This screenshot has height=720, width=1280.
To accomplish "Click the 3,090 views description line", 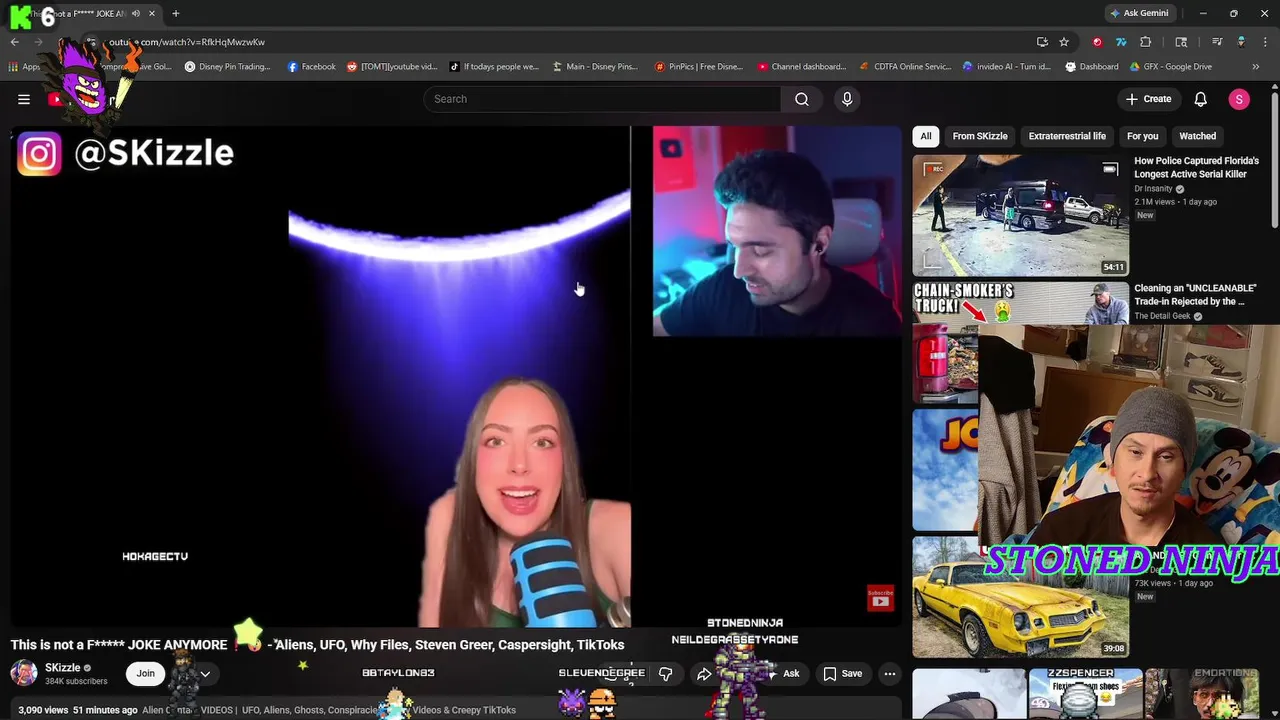I will 267,710.
